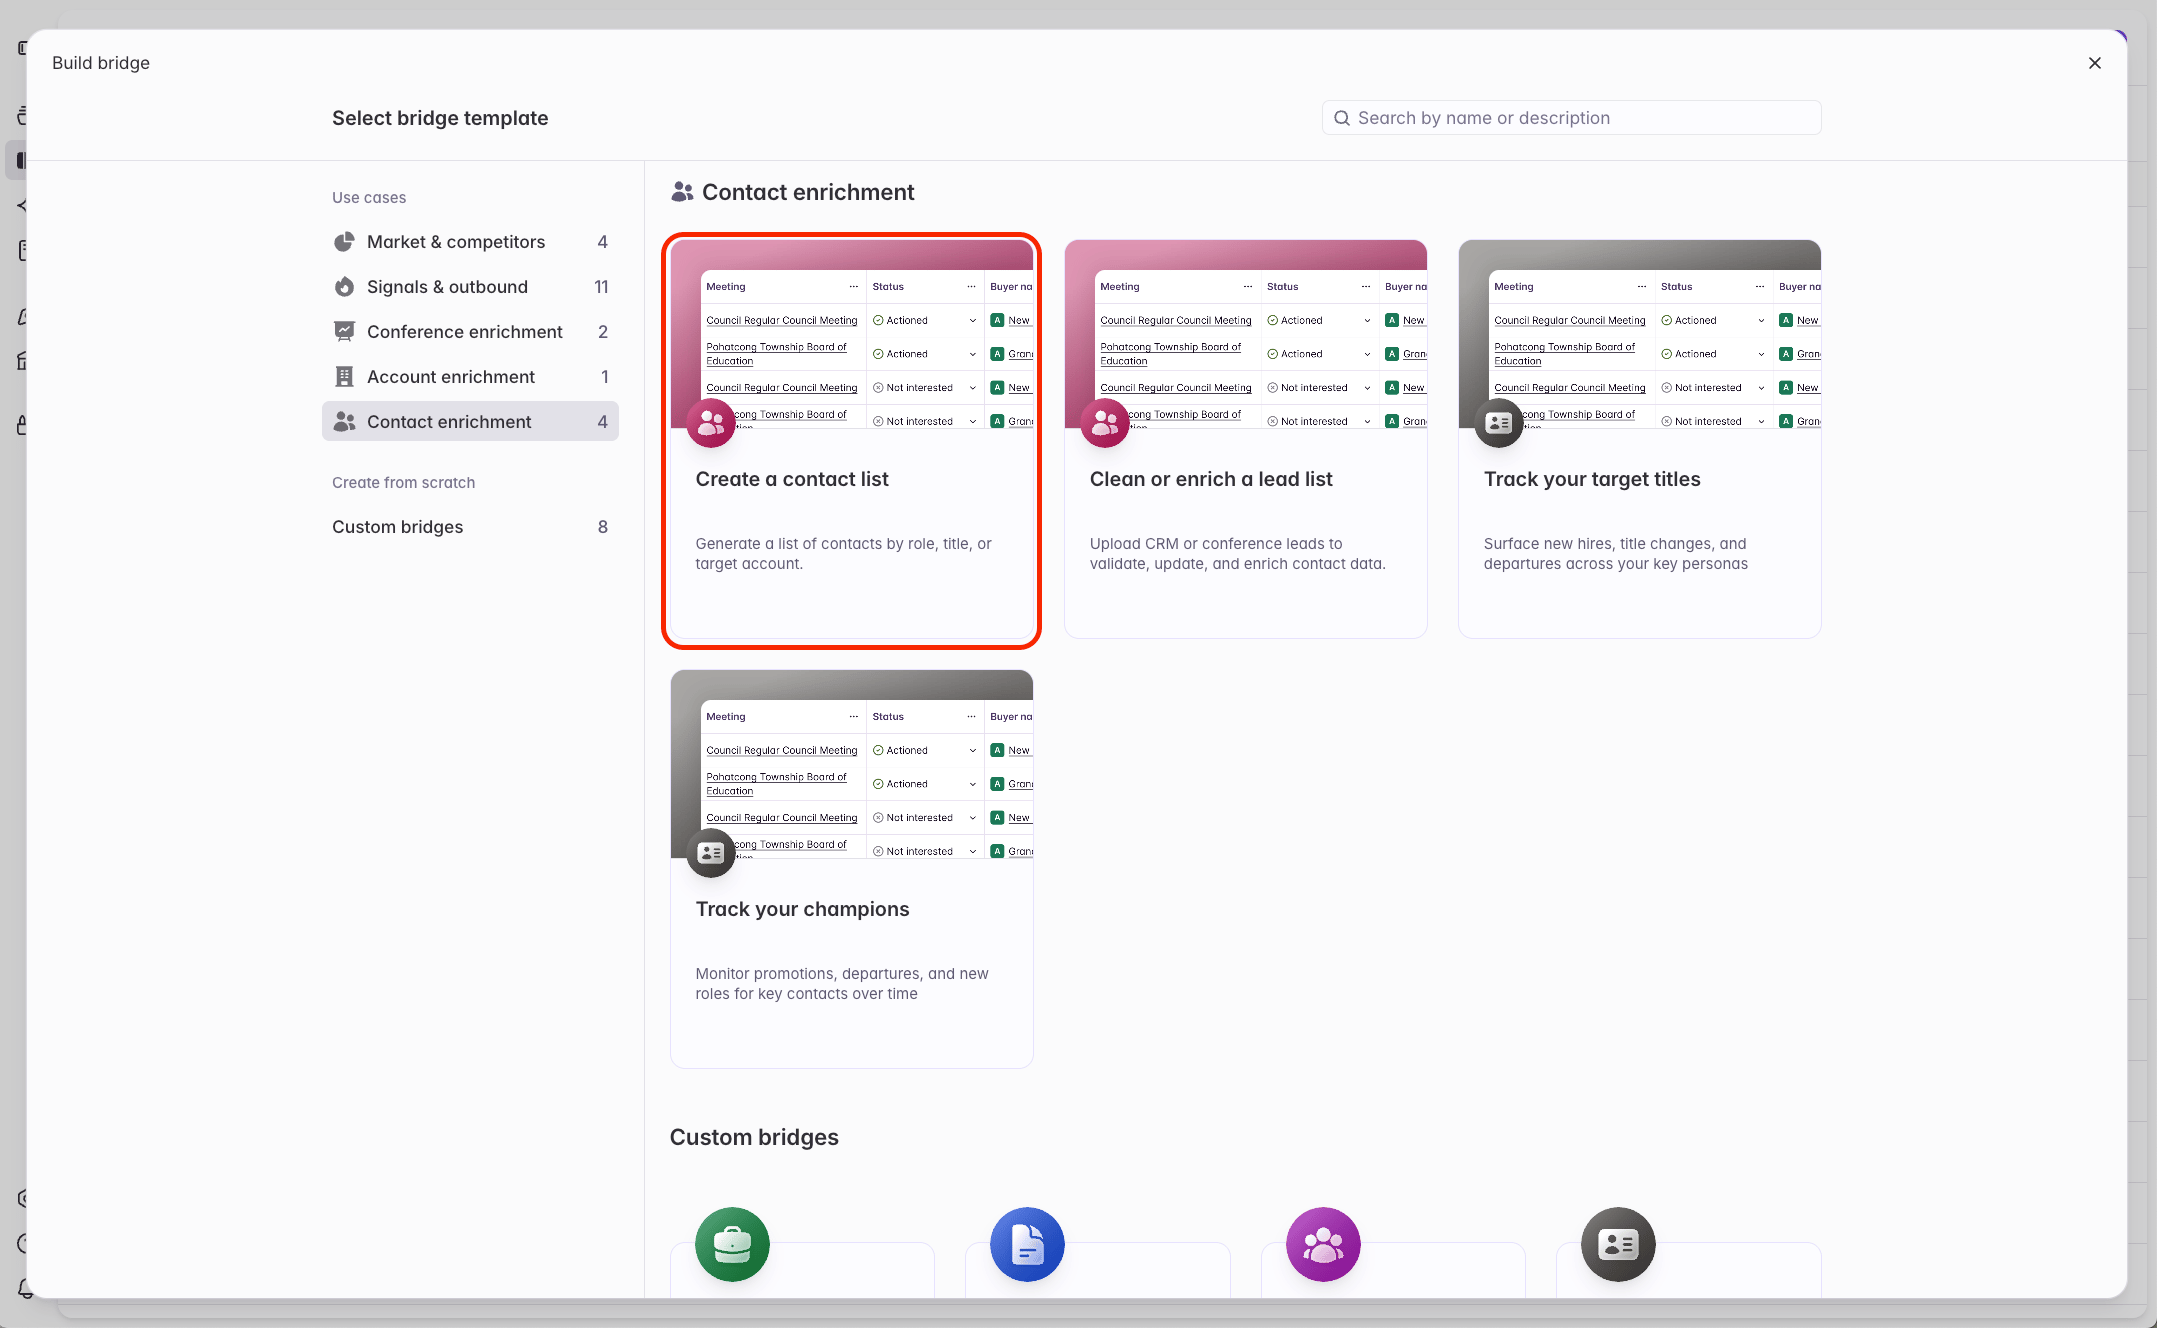Click the Custom bridges section heading
Screen dimensions: 2157x1328
click(x=754, y=1137)
